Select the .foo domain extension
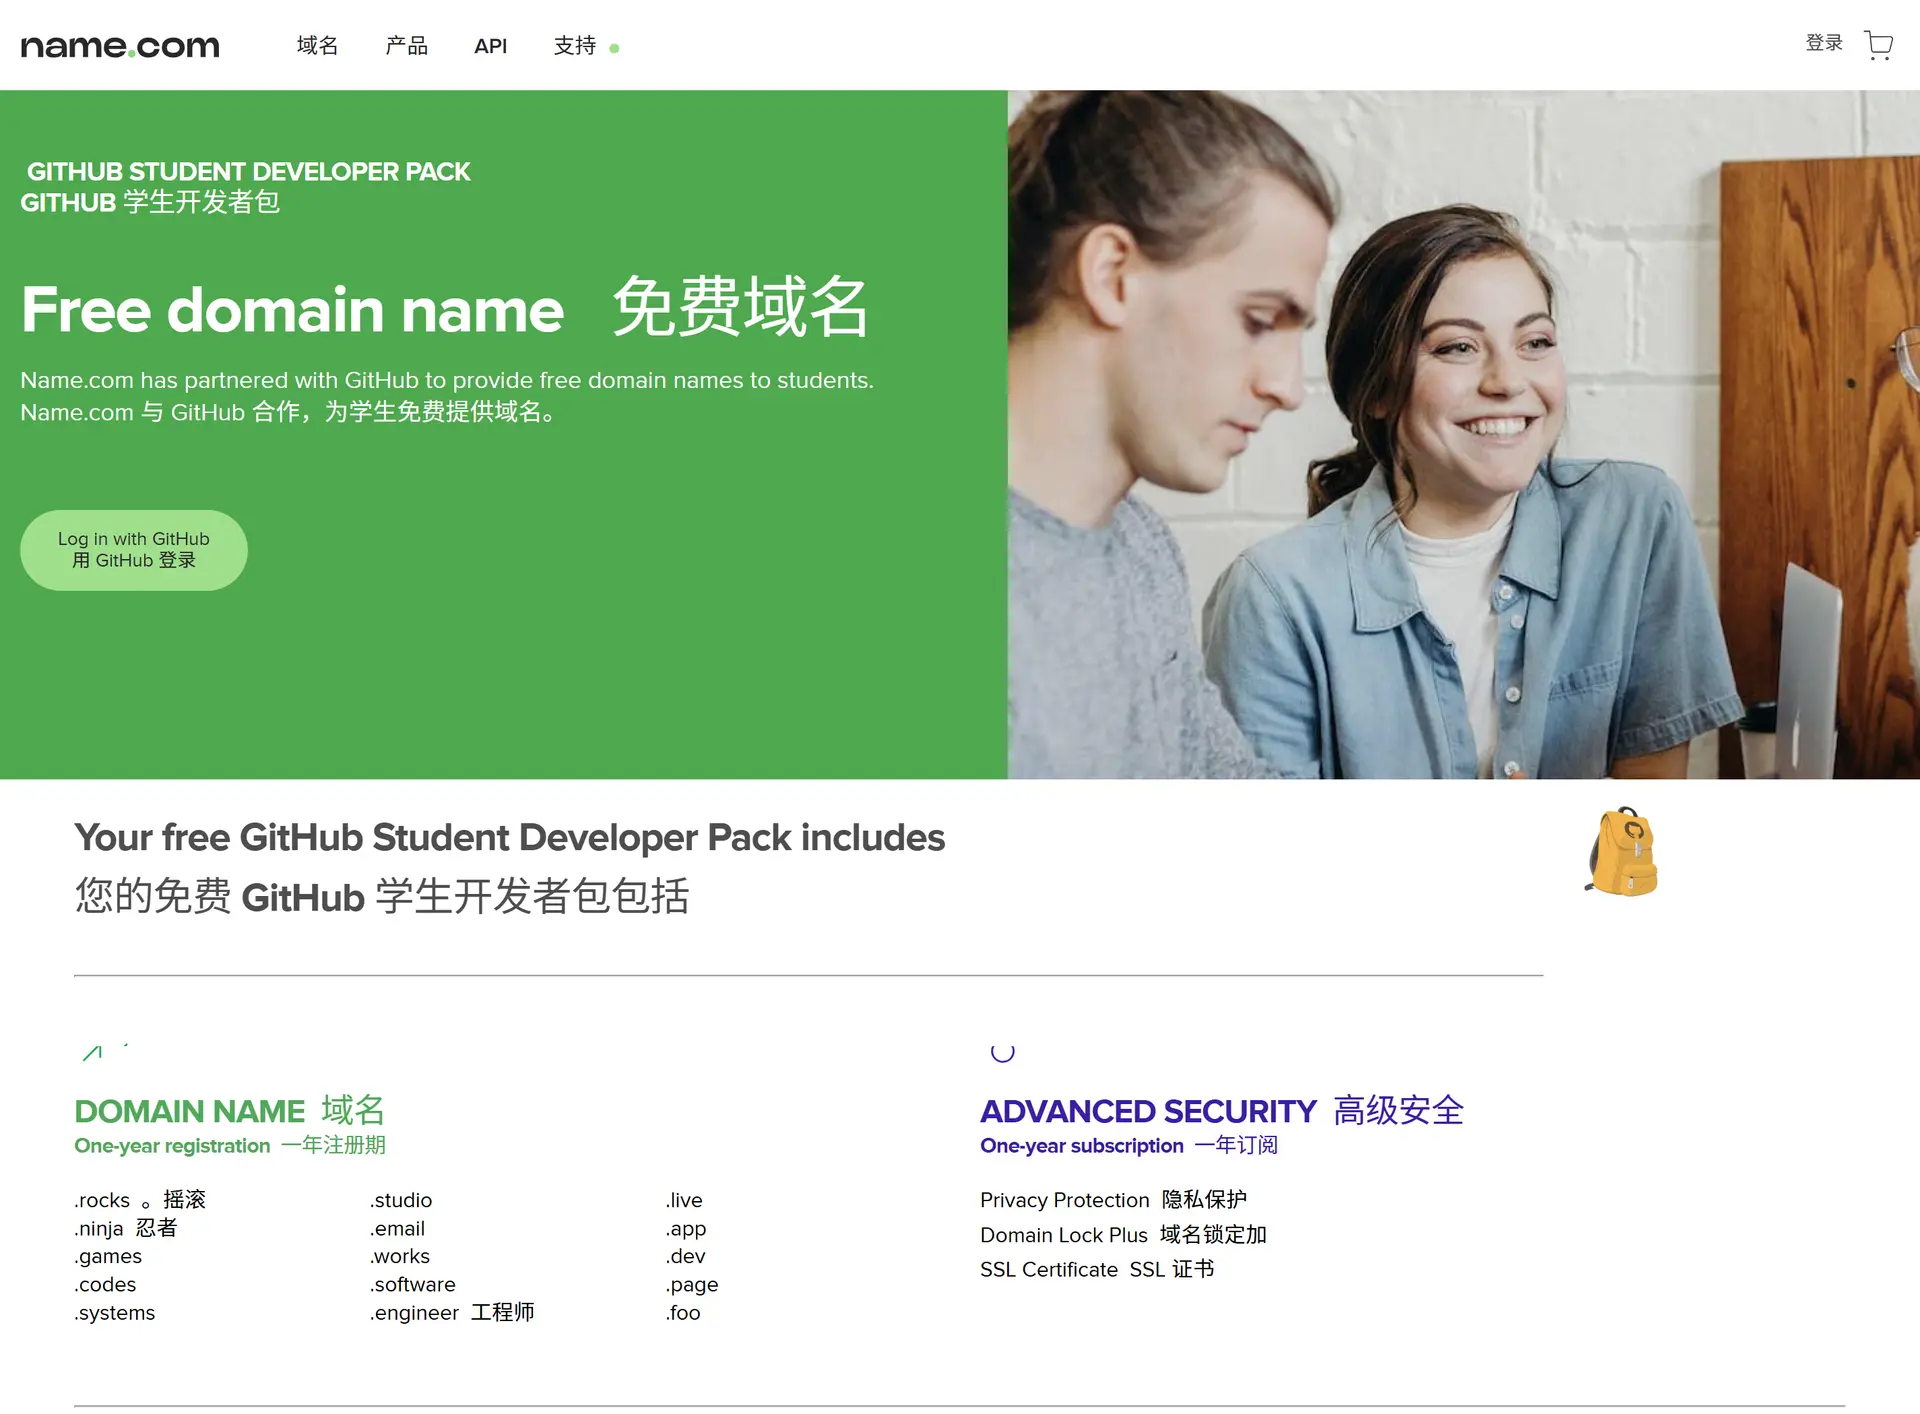This screenshot has height=1414, width=1920. (x=683, y=1313)
